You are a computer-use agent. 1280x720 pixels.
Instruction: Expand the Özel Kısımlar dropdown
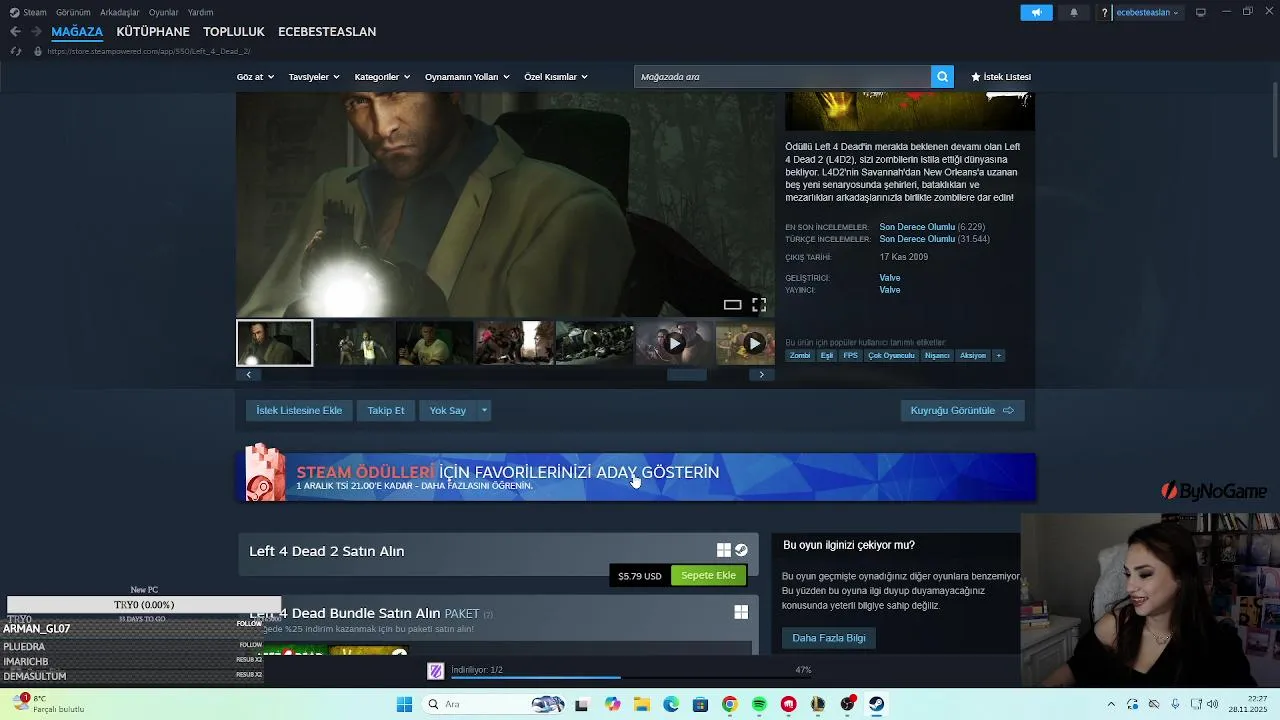pyautogui.click(x=556, y=77)
